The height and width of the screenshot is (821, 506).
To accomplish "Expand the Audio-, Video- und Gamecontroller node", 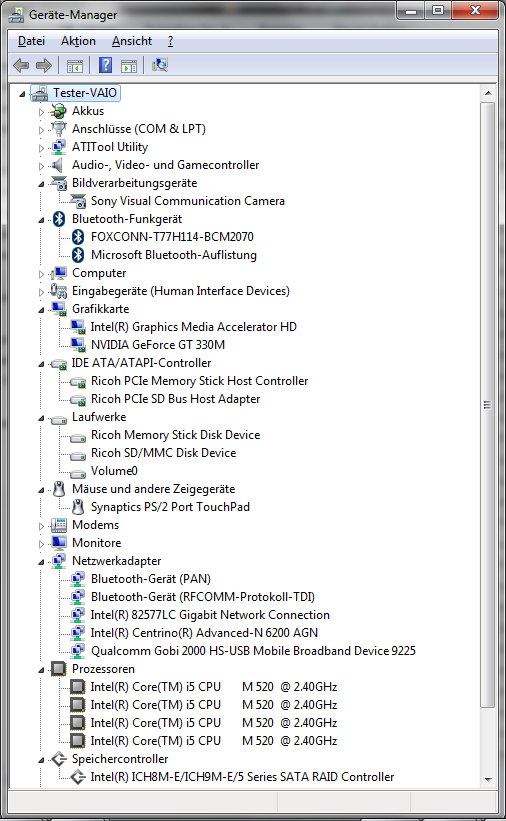I will point(41,166).
